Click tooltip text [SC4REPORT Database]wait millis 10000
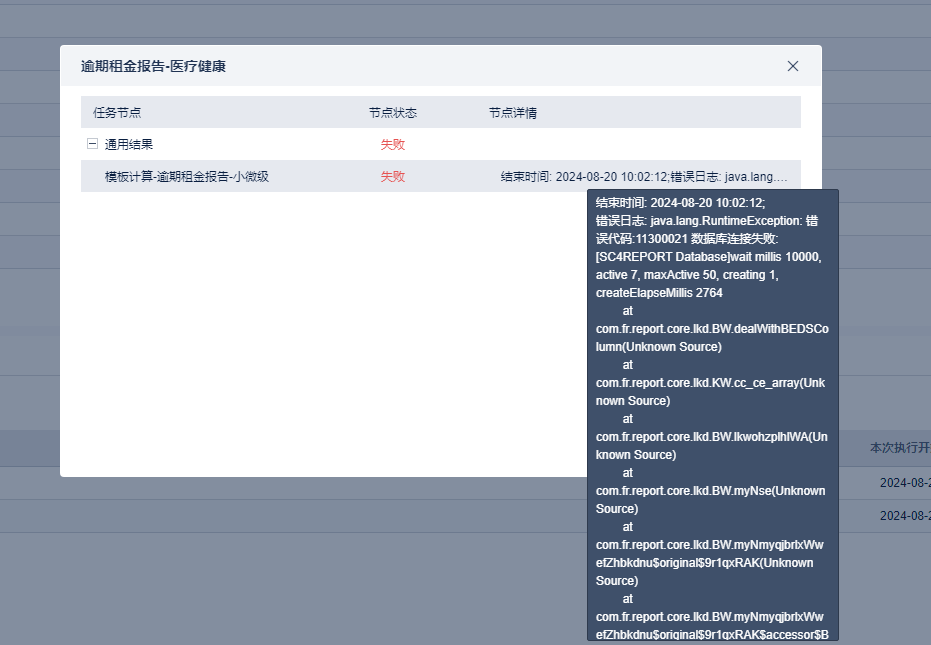The image size is (931, 645). [x=707, y=257]
